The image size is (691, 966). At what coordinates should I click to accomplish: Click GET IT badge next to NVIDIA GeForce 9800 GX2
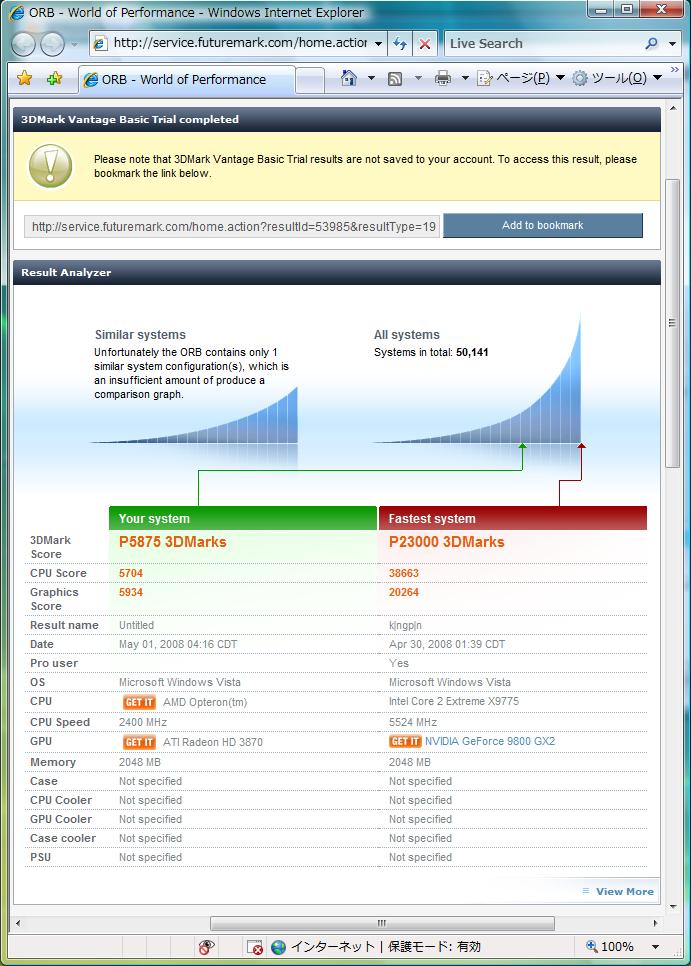pos(405,741)
